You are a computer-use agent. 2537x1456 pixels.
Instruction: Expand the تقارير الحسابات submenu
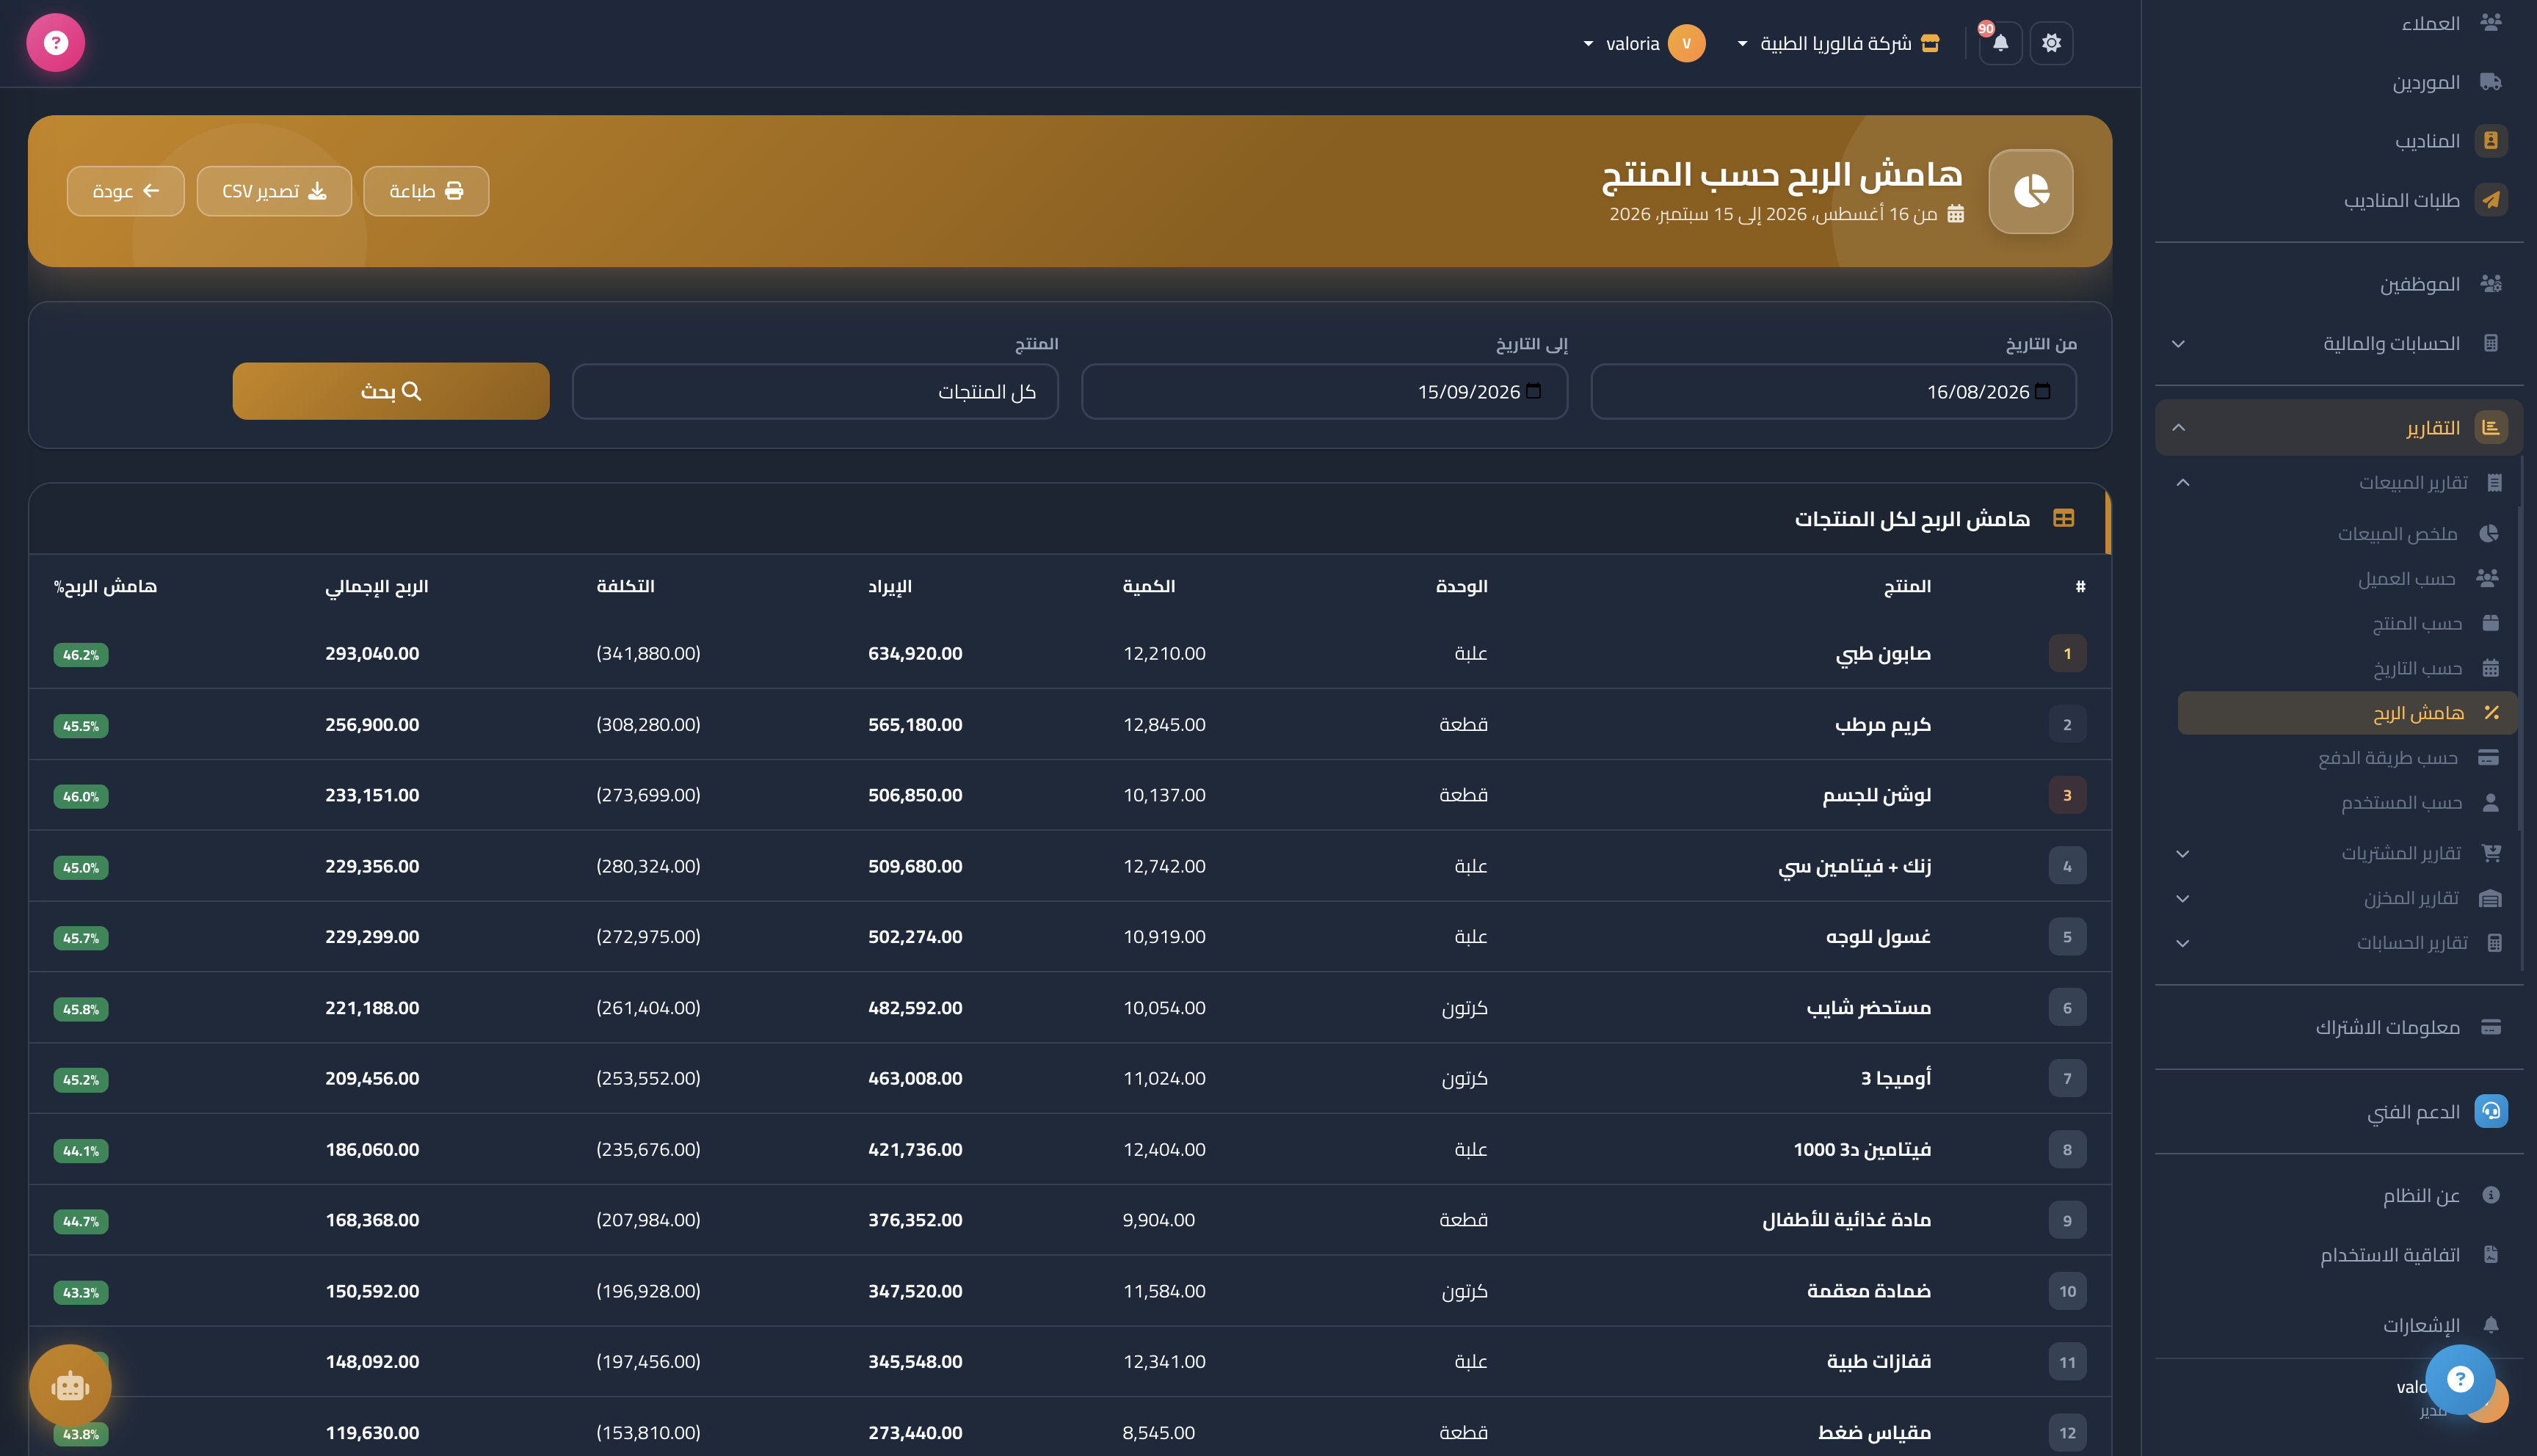pos(2339,942)
